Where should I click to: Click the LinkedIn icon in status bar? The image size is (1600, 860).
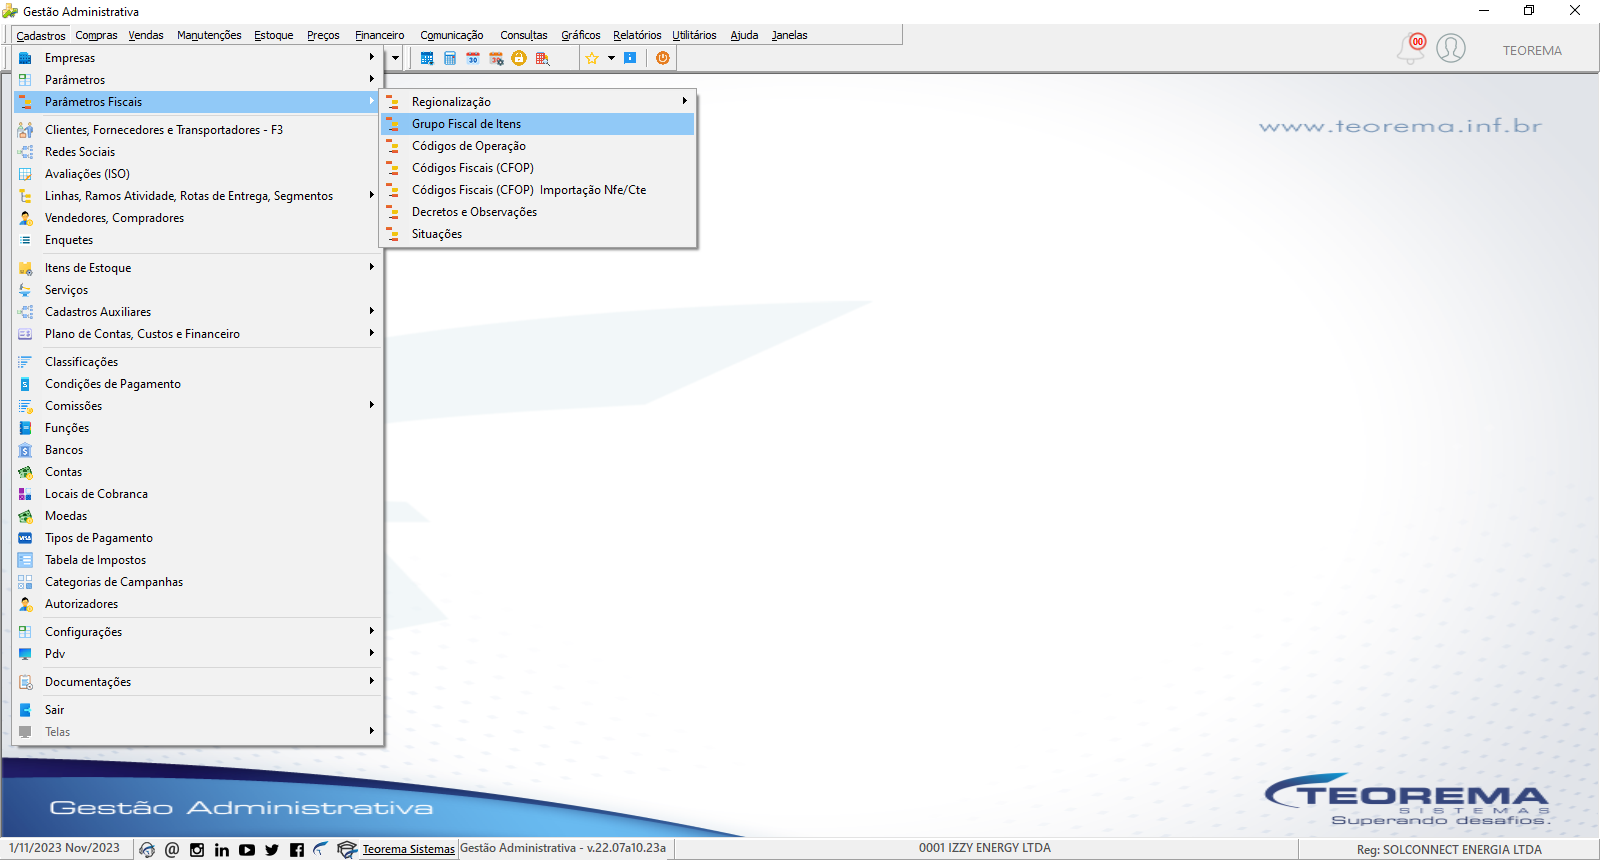pyautogui.click(x=222, y=850)
